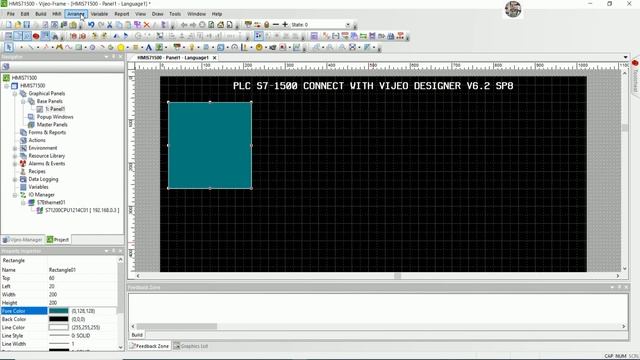The image size is (640, 360).
Task: Close the Panel1 - Language1 document tab
Action: 214,58
